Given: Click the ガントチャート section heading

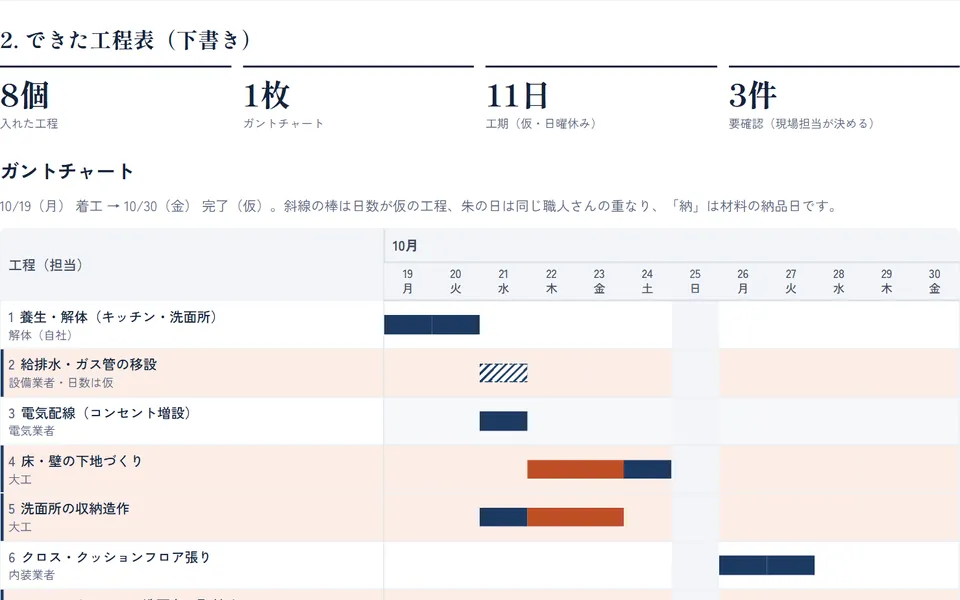Looking at the screenshot, I should click(67, 171).
